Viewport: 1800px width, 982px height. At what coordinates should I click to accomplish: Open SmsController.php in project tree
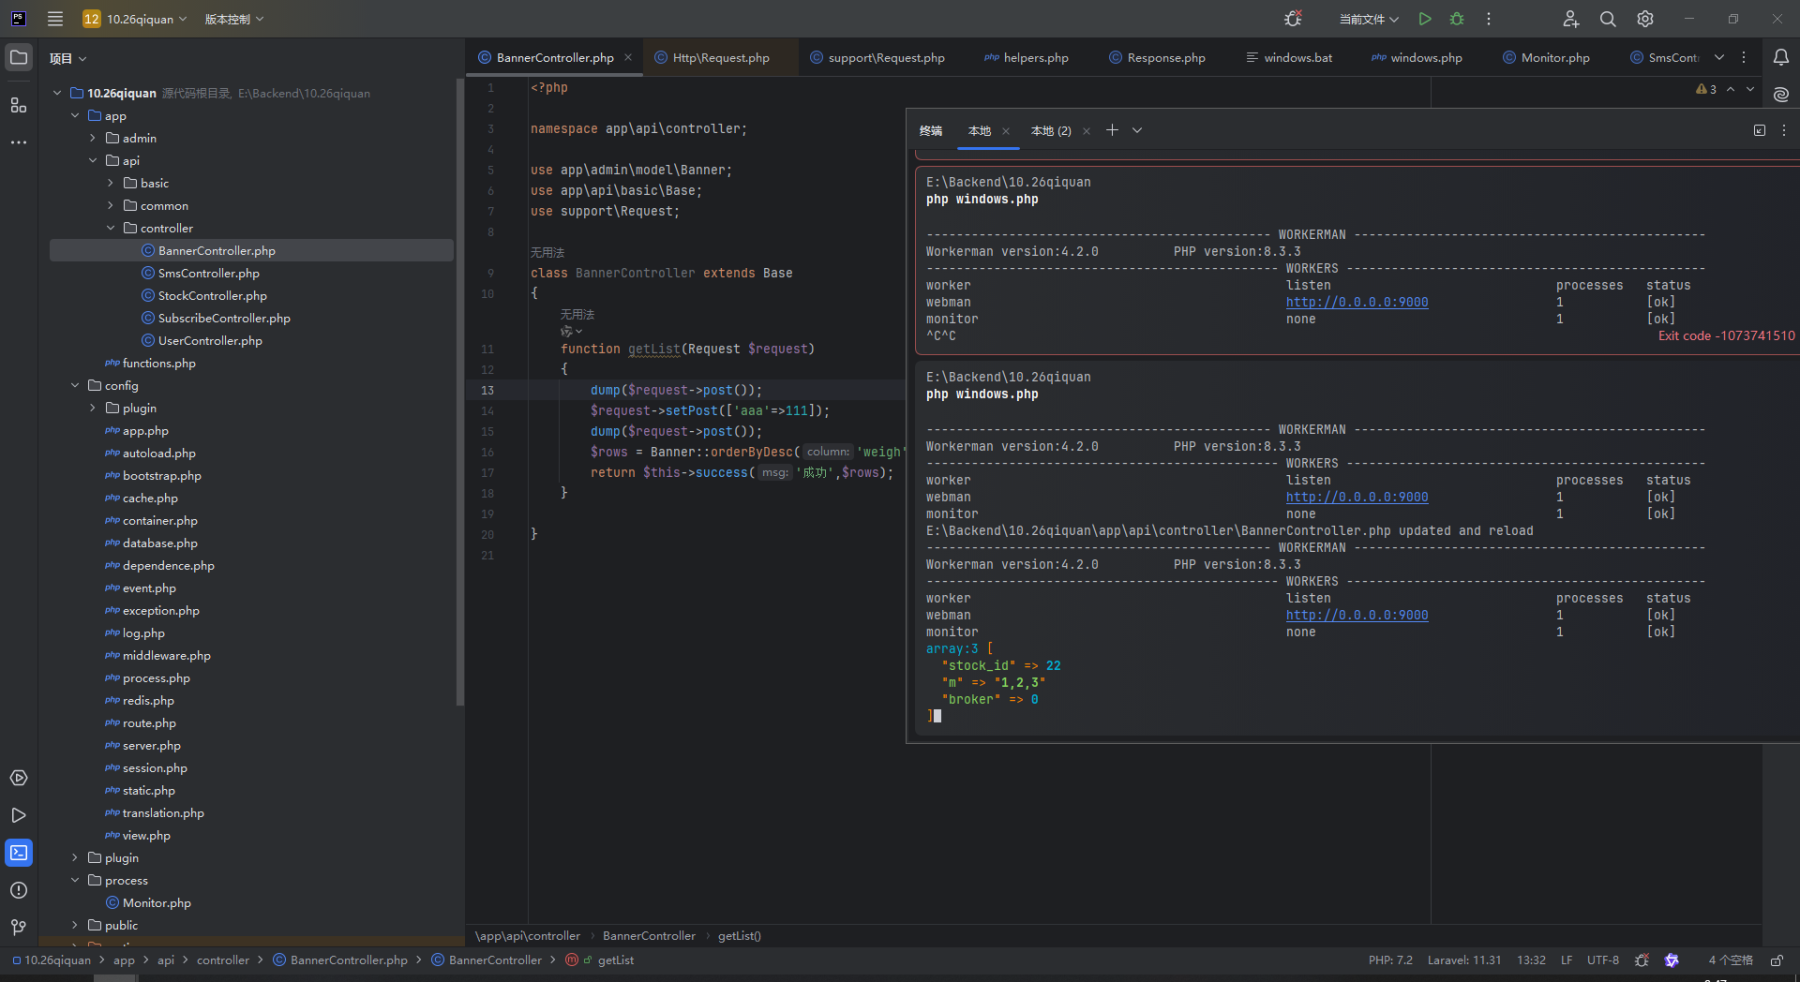click(x=208, y=273)
